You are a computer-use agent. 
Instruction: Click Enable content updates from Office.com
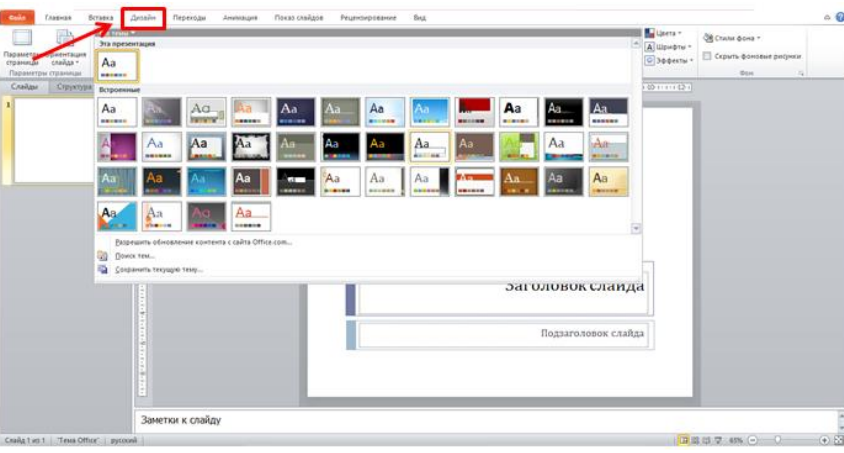click(203, 242)
